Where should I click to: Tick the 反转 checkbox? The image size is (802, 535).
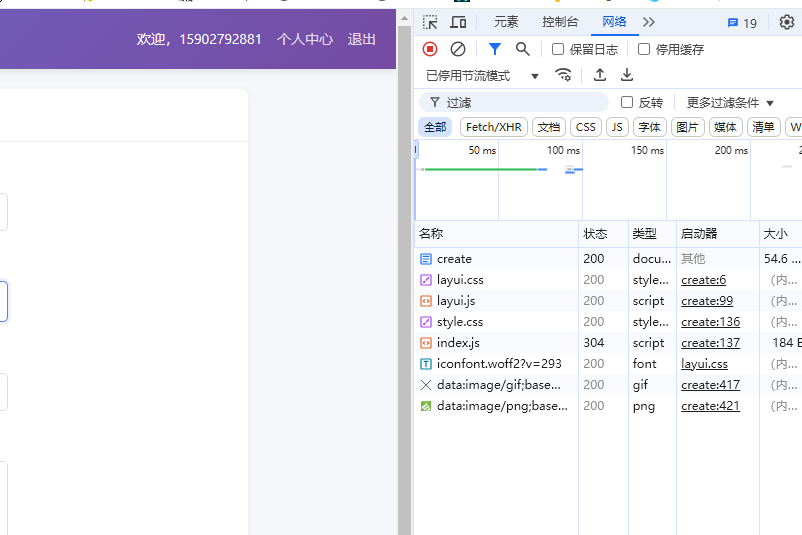pos(627,102)
